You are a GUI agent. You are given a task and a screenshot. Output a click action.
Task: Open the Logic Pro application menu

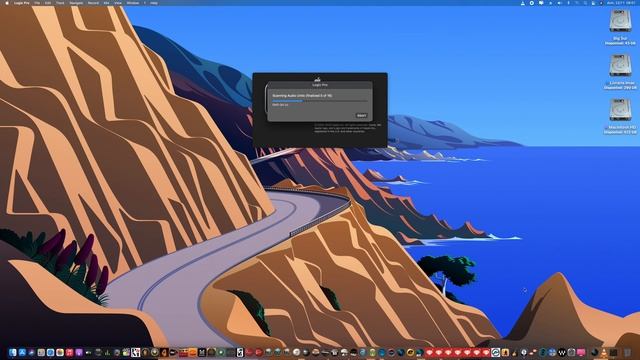[x=22, y=3]
